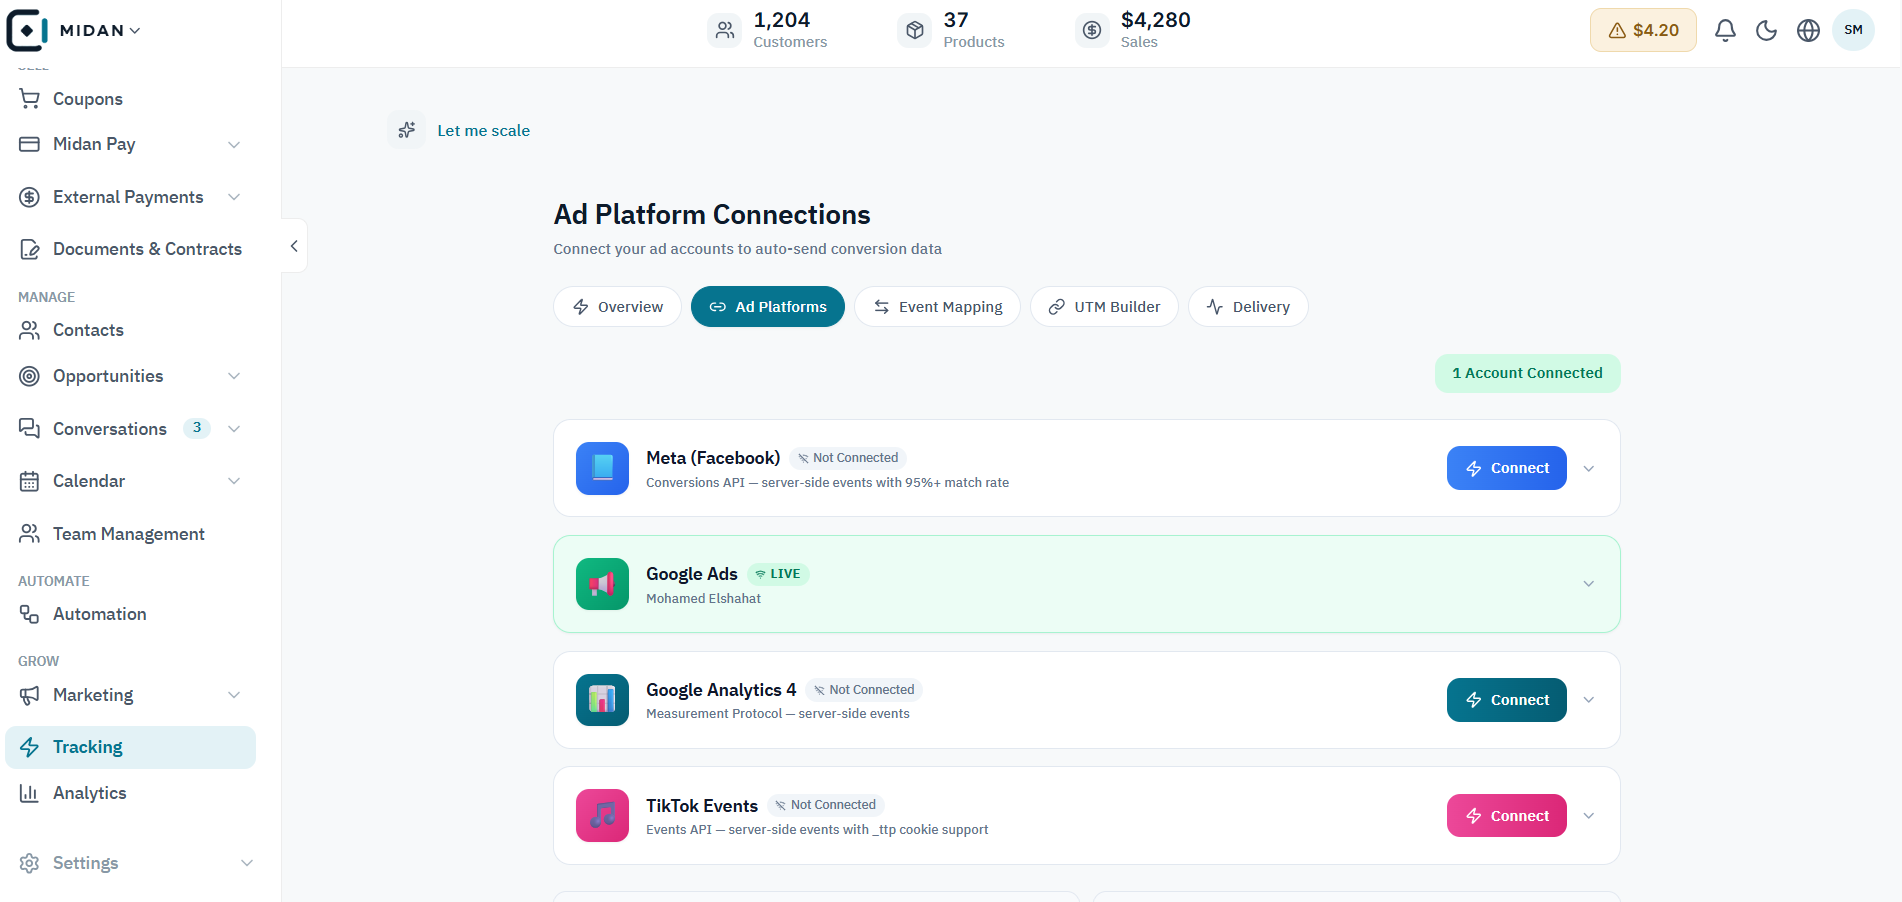Switch to the Overview tab
Screen dimensions: 1902x902
[x=618, y=307]
